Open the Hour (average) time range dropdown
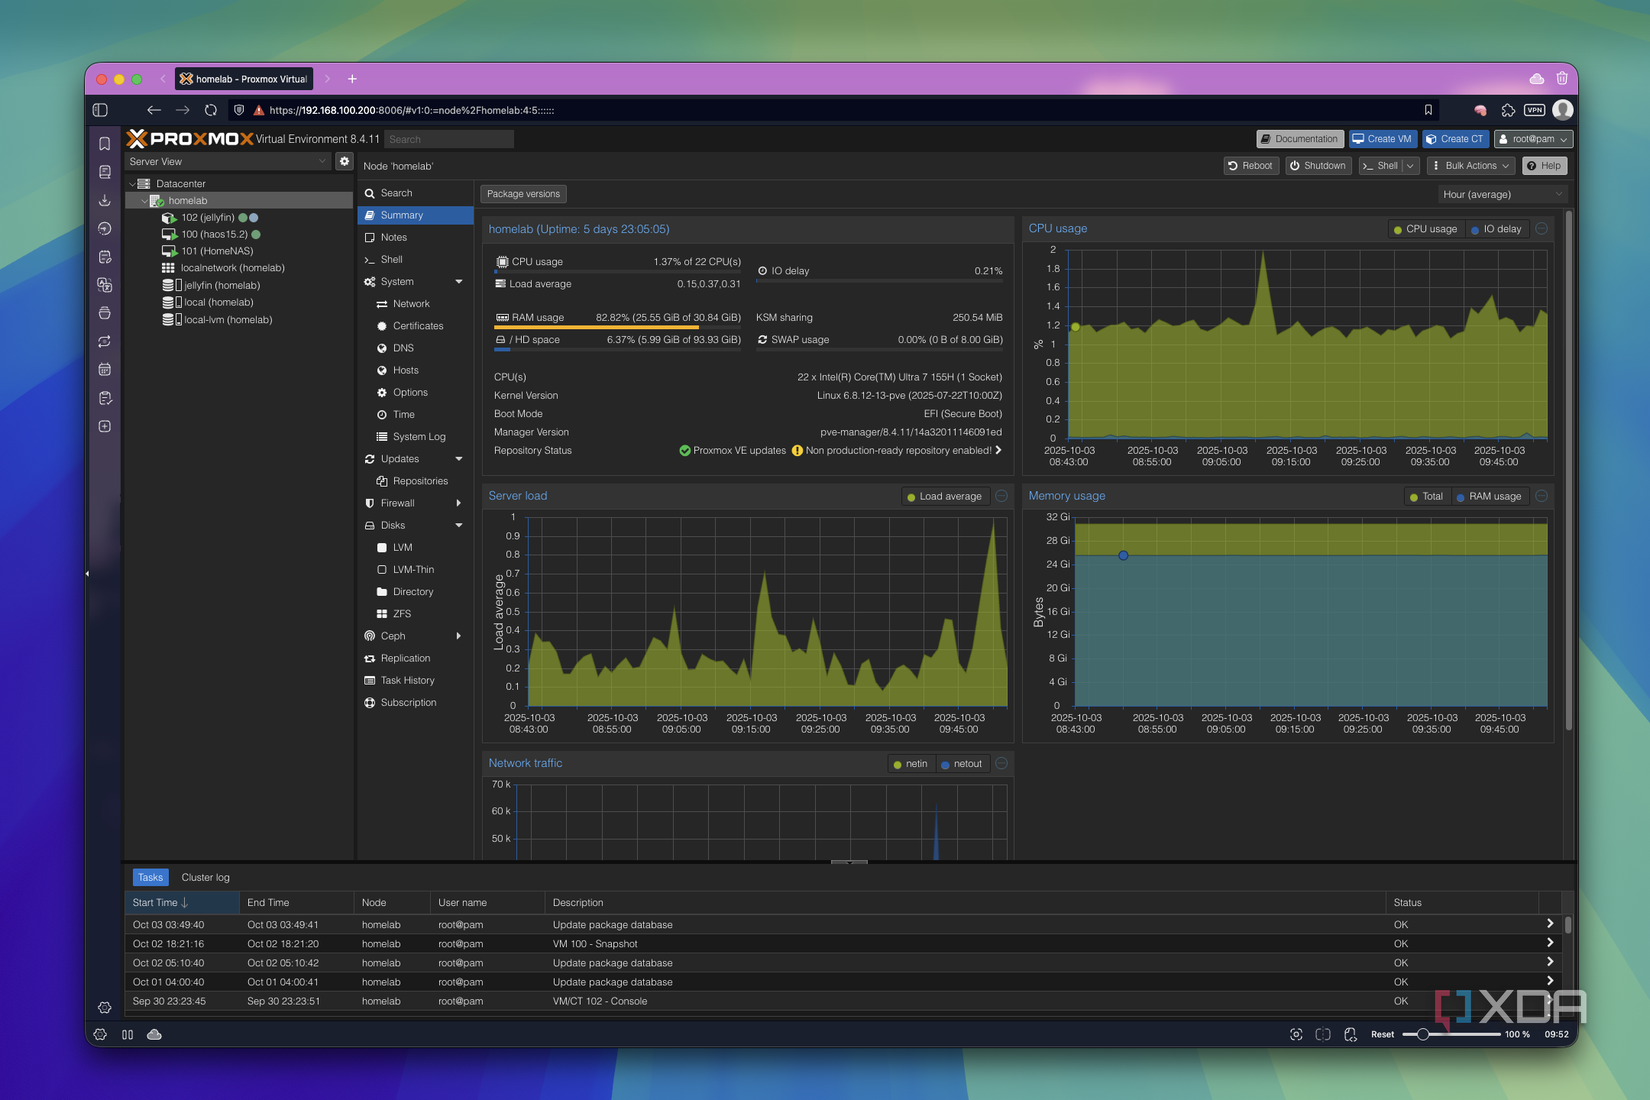Image resolution: width=1650 pixels, height=1100 pixels. 1501,194
